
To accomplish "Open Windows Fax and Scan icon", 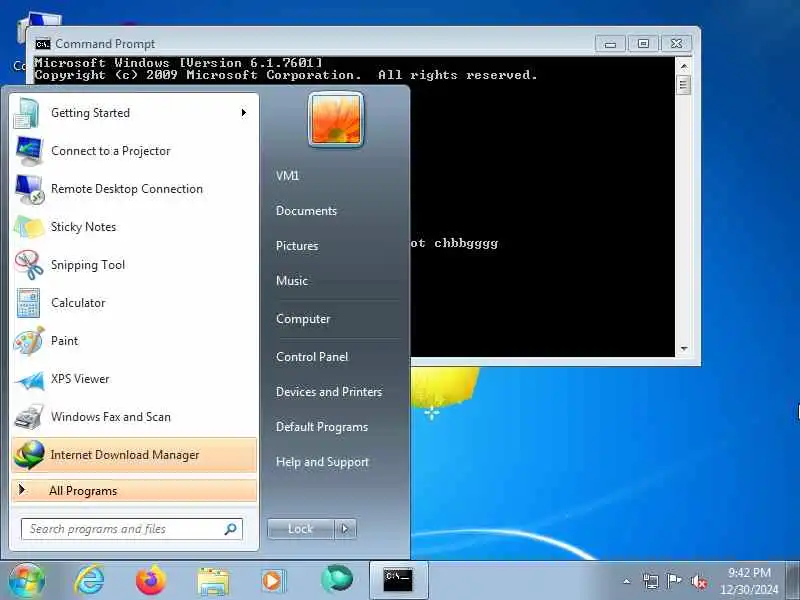I will point(29,417).
